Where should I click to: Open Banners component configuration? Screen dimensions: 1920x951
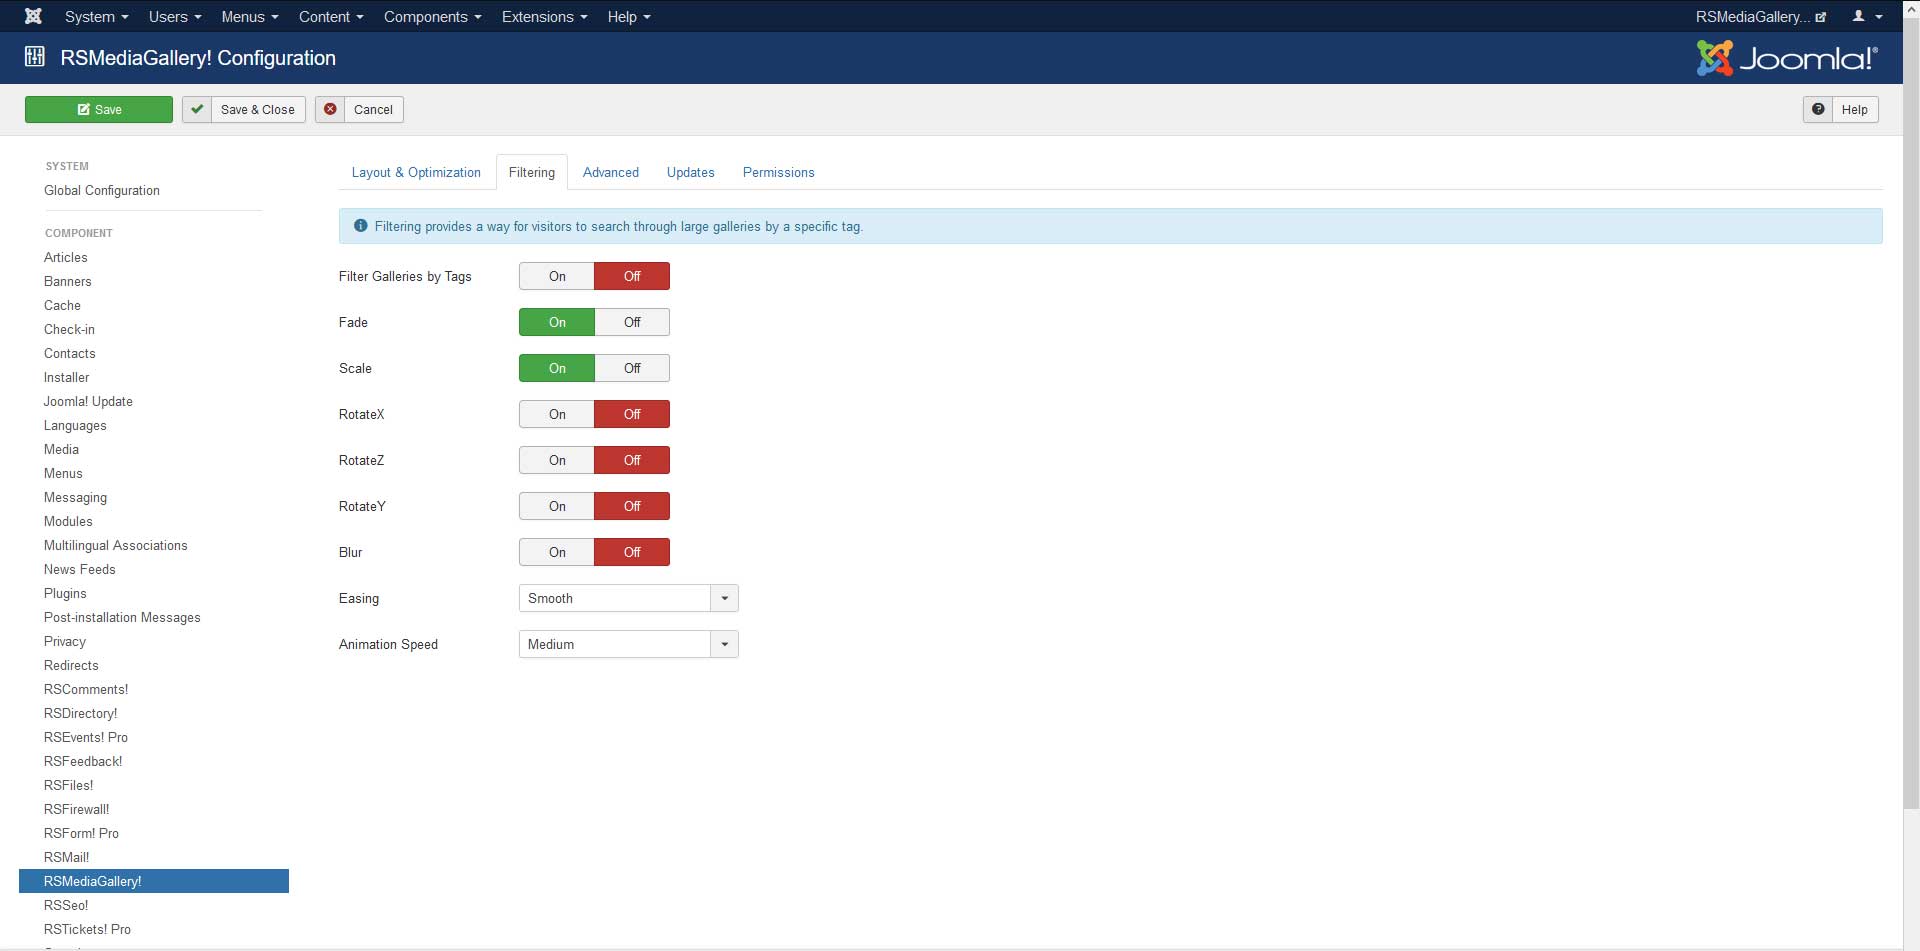coord(68,281)
